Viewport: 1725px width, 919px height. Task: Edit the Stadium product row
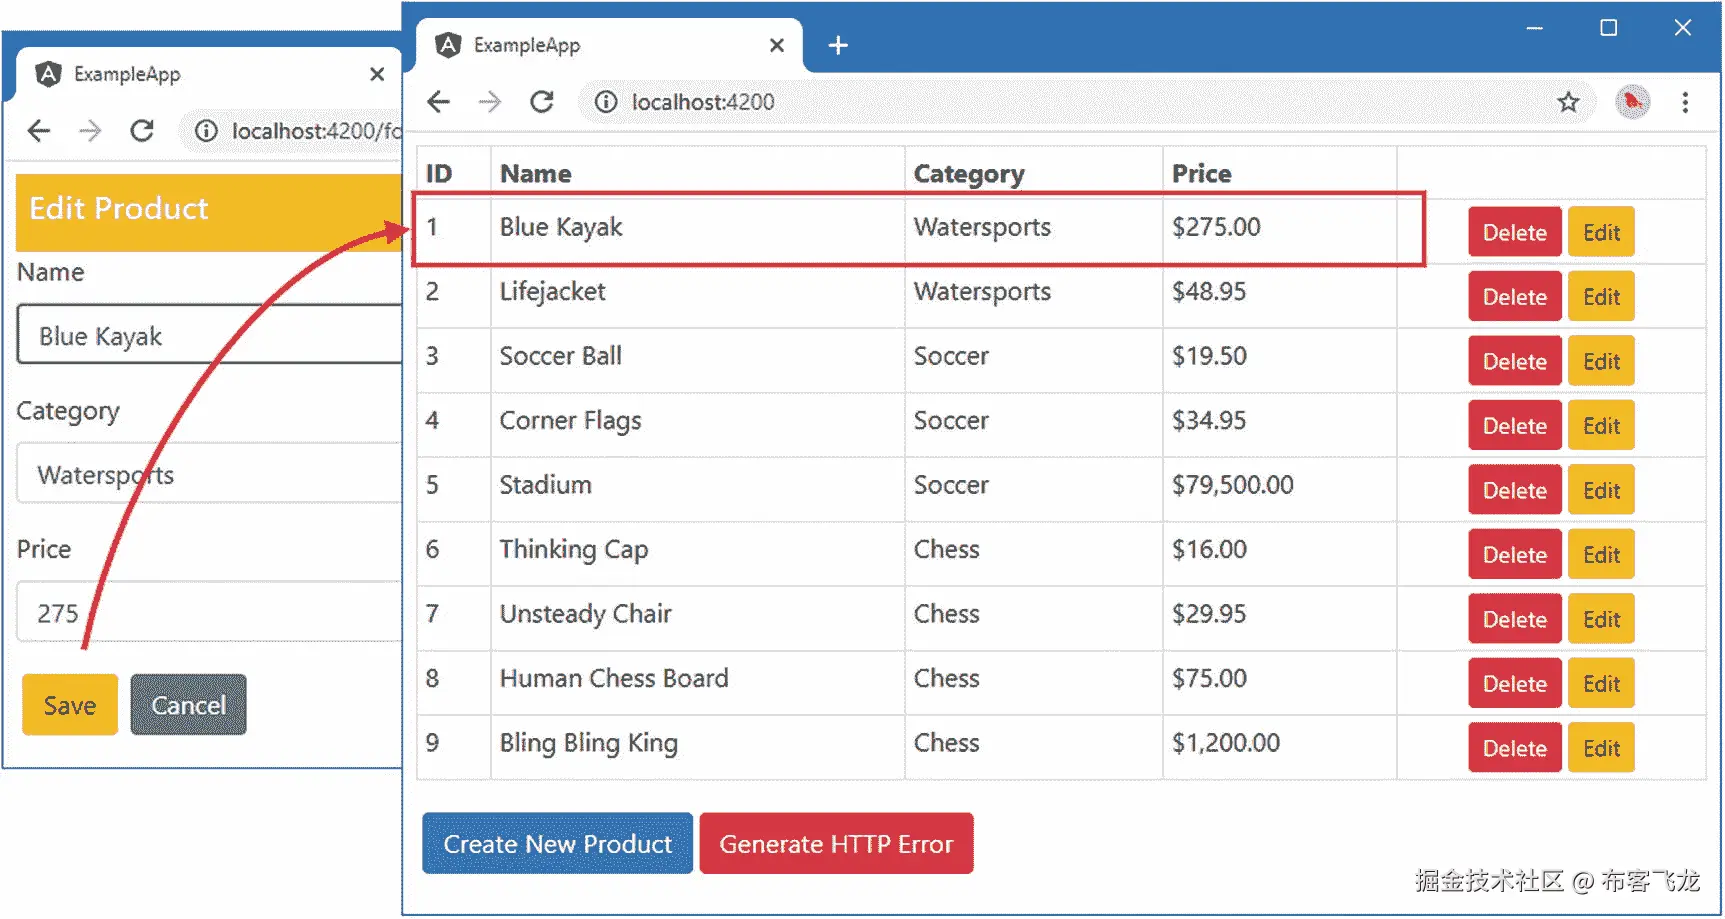(1601, 490)
